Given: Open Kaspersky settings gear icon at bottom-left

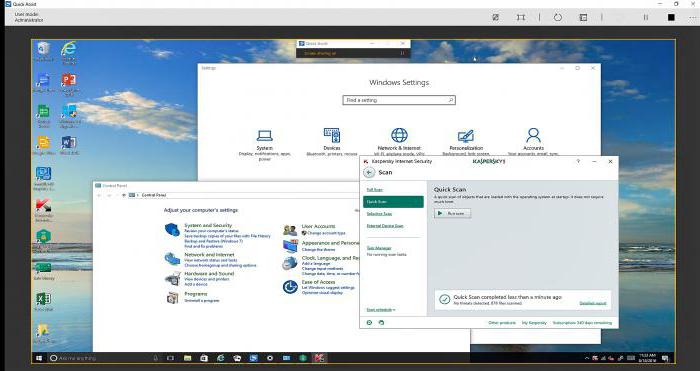Looking at the screenshot, I should [x=369, y=322].
